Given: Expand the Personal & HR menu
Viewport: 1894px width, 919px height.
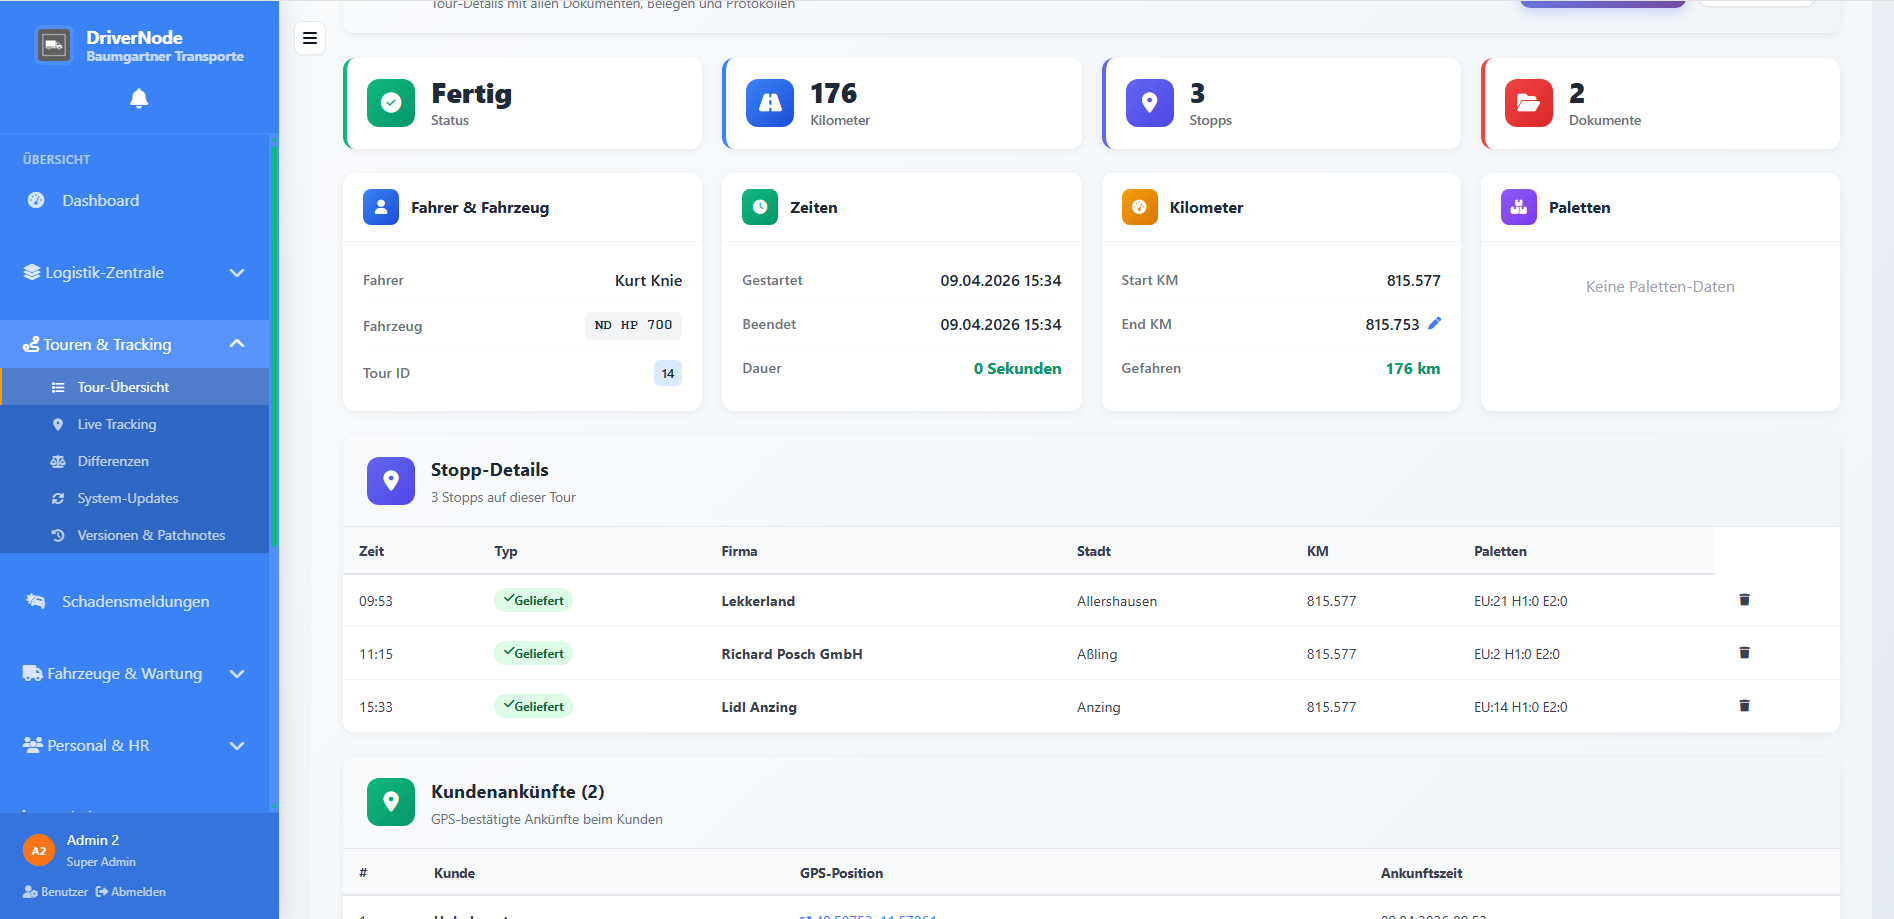Looking at the screenshot, I should [134, 746].
